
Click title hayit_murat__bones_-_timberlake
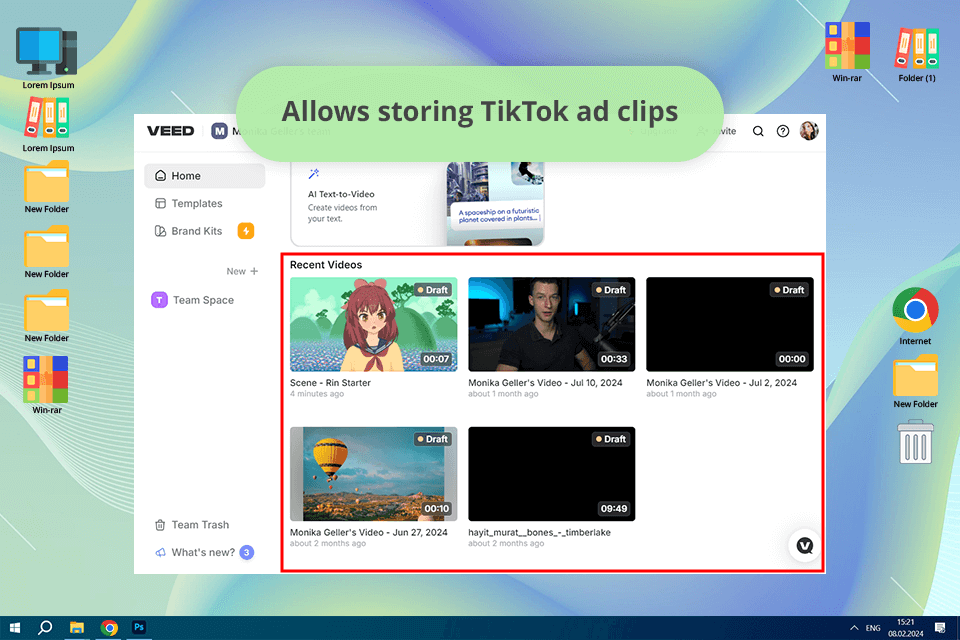click(x=539, y=532)
